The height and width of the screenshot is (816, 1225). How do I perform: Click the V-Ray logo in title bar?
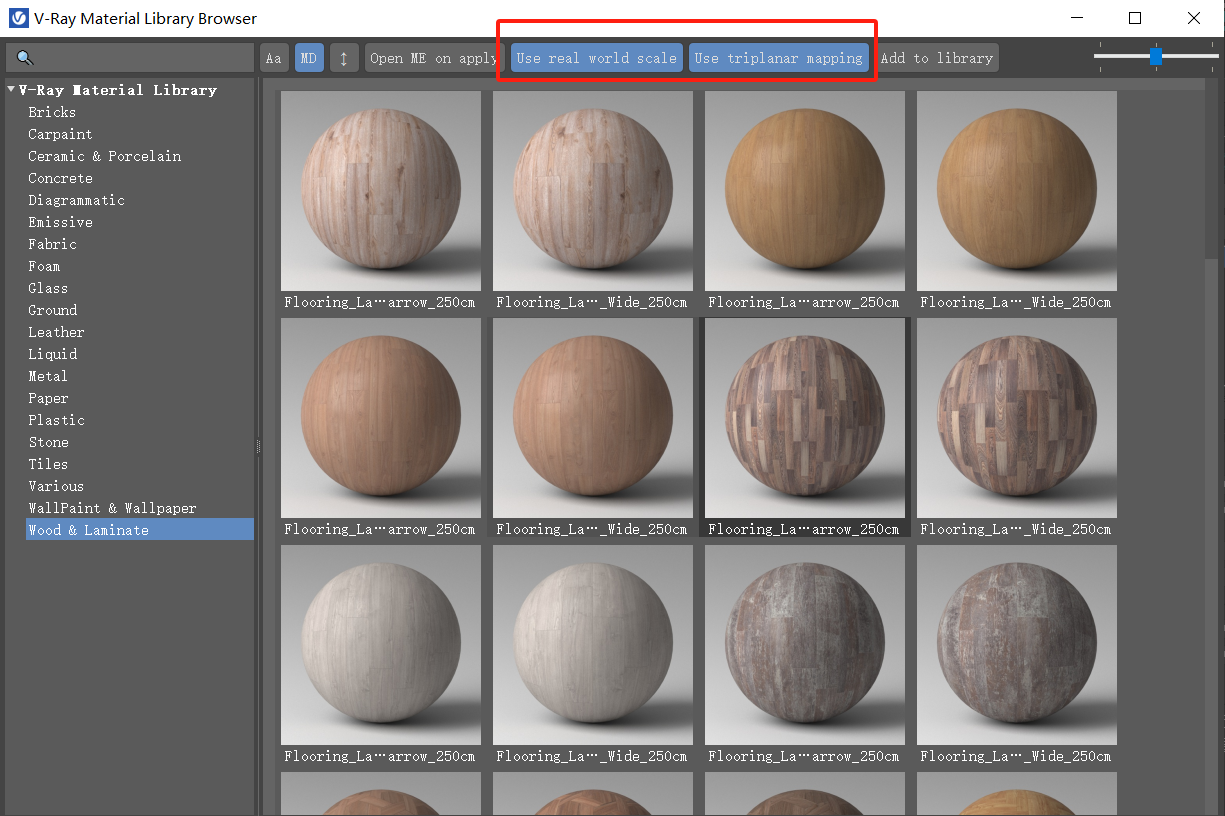(18, 18)
